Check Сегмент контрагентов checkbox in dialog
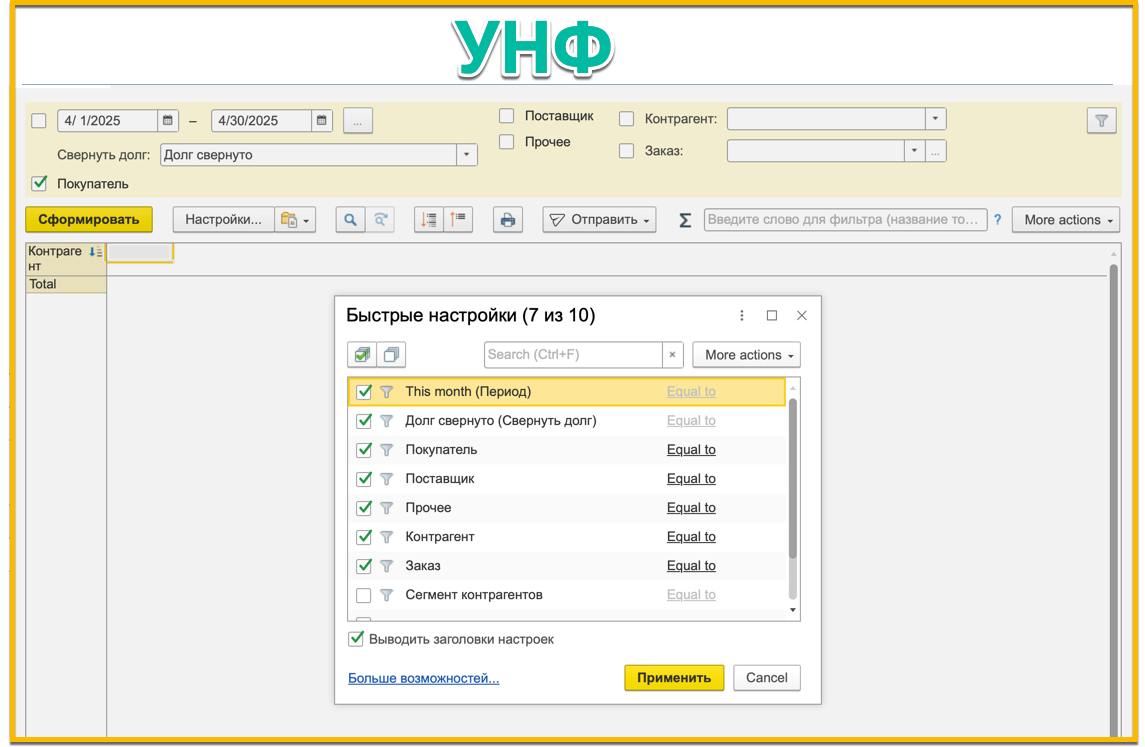The width and height of the screenshot is (1145, 747). (363, 595)
